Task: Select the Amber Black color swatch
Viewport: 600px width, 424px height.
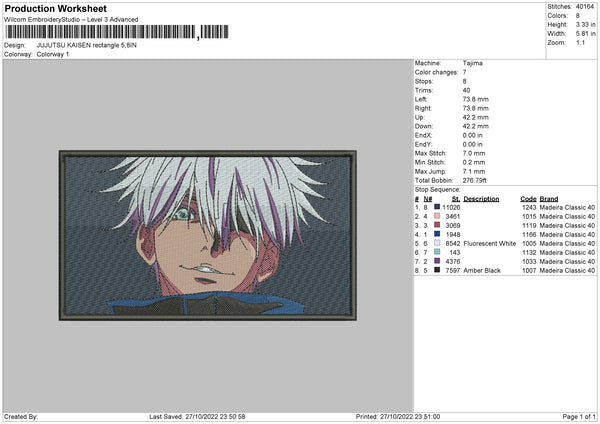Action: click(436, 270)
